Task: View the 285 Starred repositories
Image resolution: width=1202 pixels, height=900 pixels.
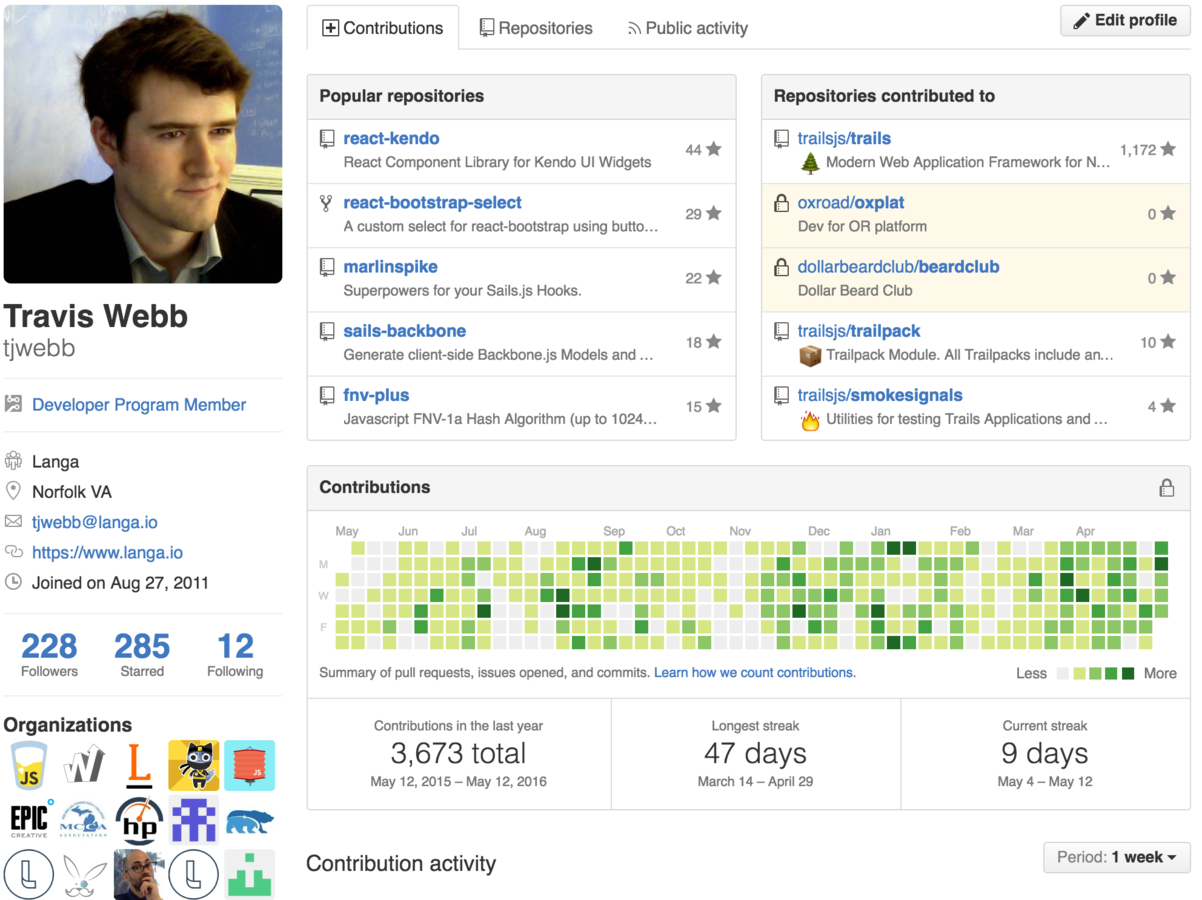Action: [x=142, y=654]
